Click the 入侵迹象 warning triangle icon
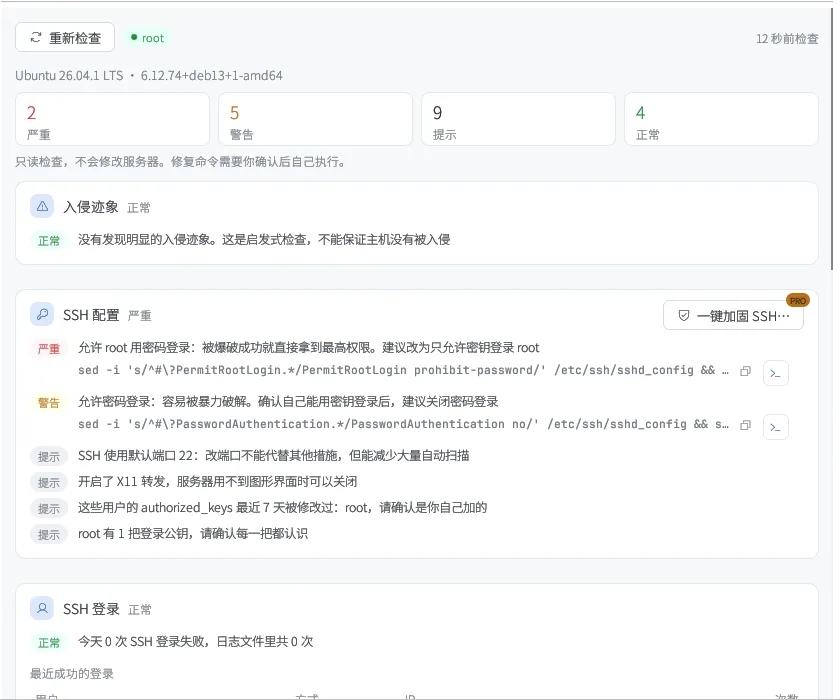 [42, 206]
